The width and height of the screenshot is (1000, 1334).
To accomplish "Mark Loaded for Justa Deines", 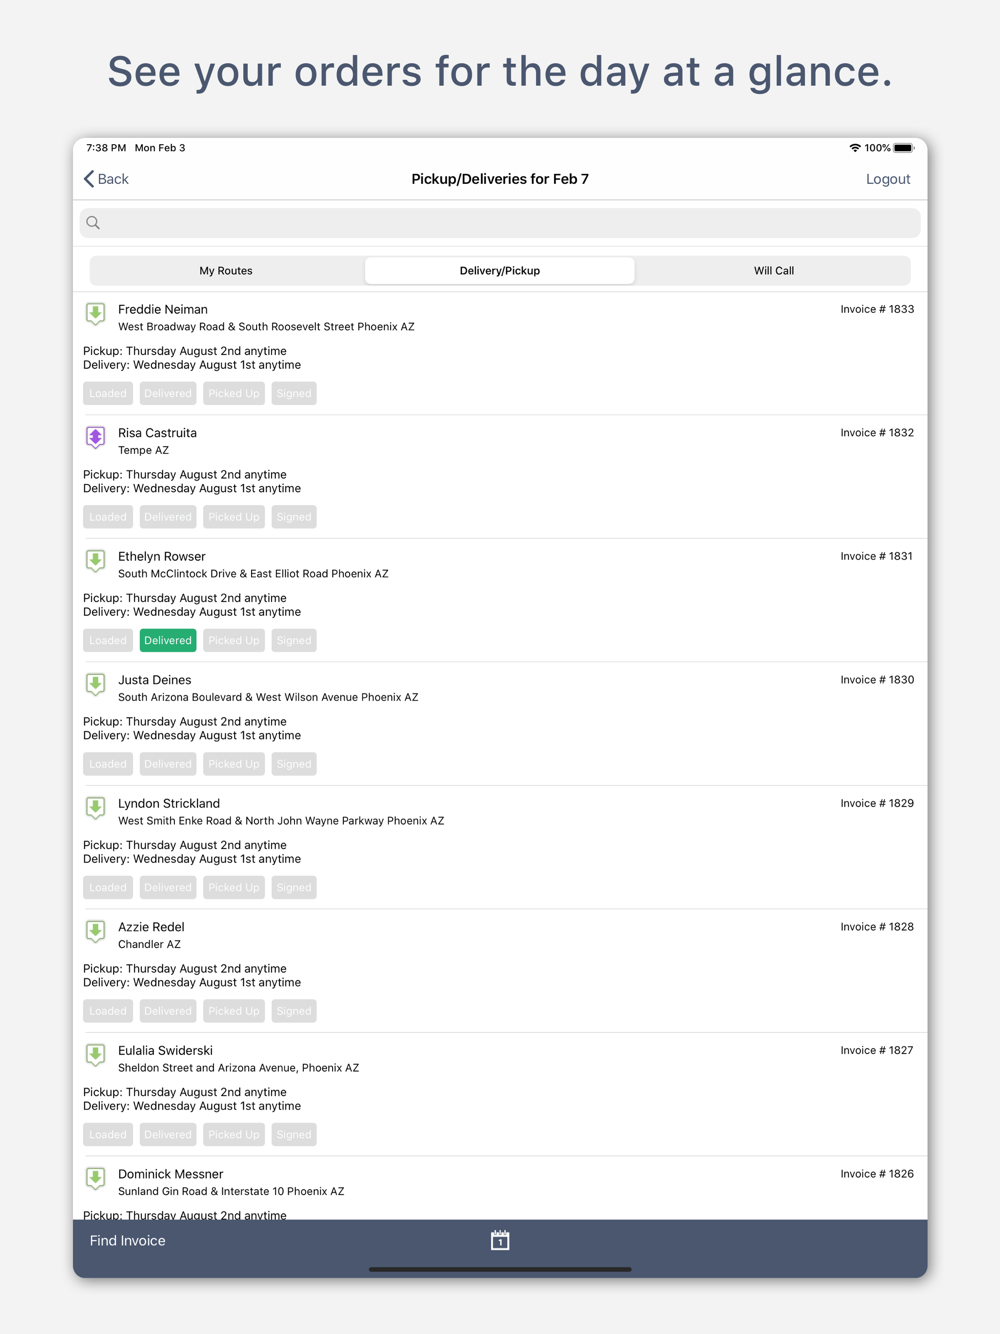I will [108, 764].
